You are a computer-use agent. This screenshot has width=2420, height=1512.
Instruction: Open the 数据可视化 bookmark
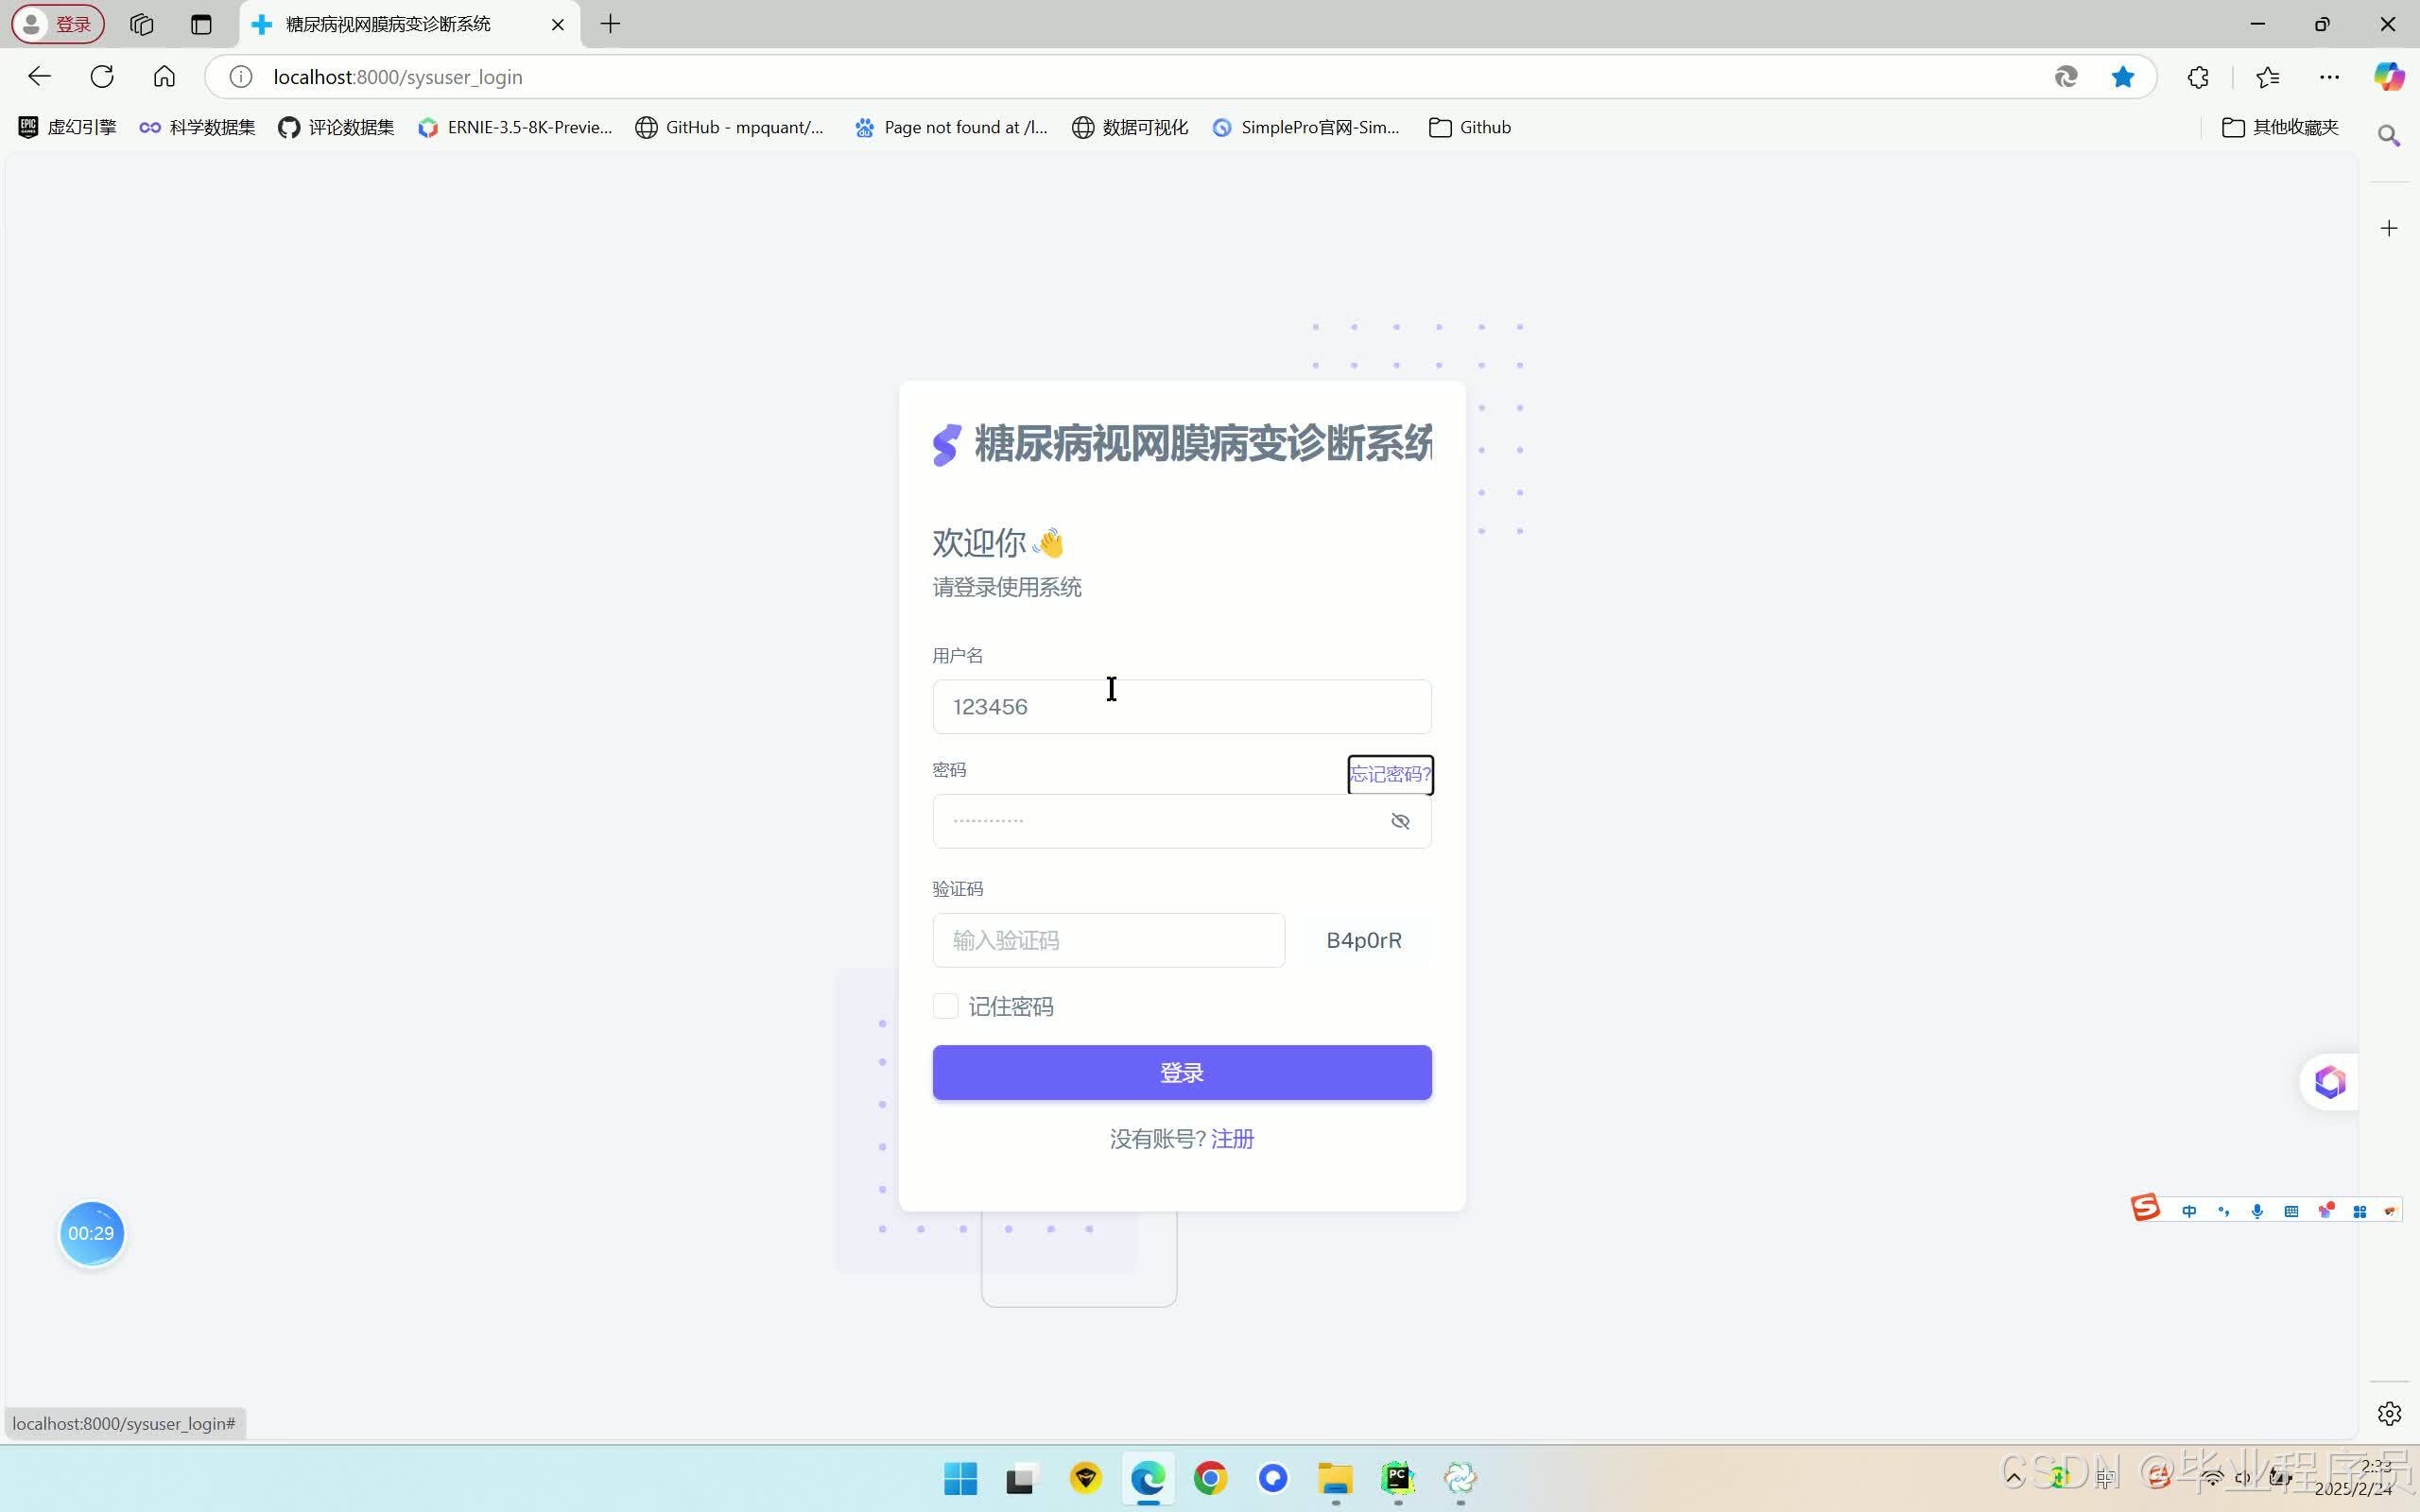point(1130,127)
